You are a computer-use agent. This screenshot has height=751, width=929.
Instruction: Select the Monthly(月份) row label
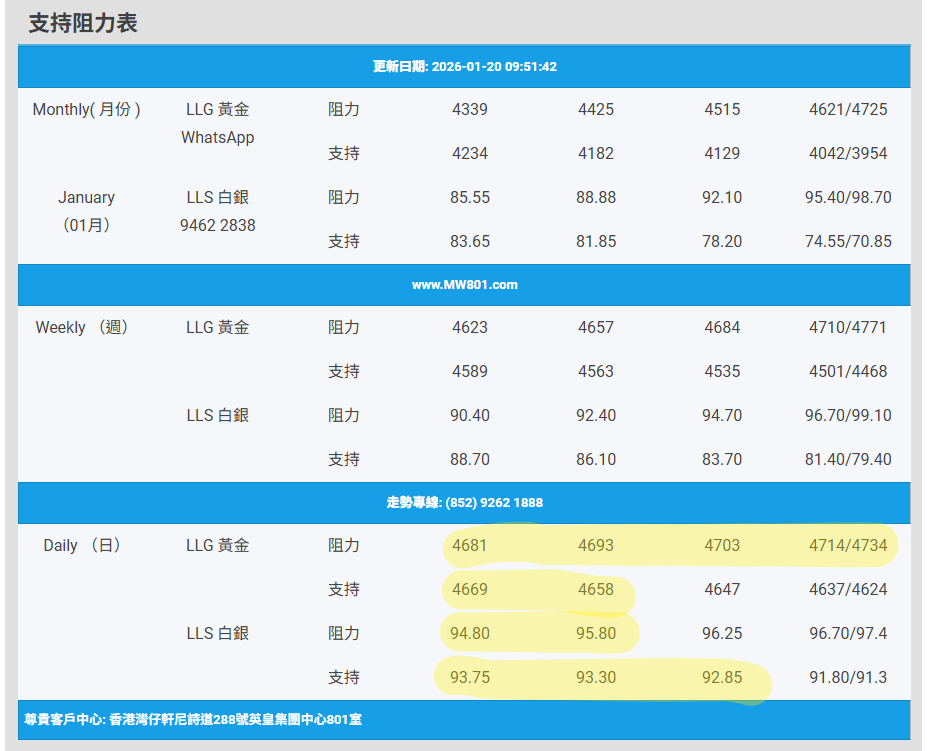[x=86, y=109]
